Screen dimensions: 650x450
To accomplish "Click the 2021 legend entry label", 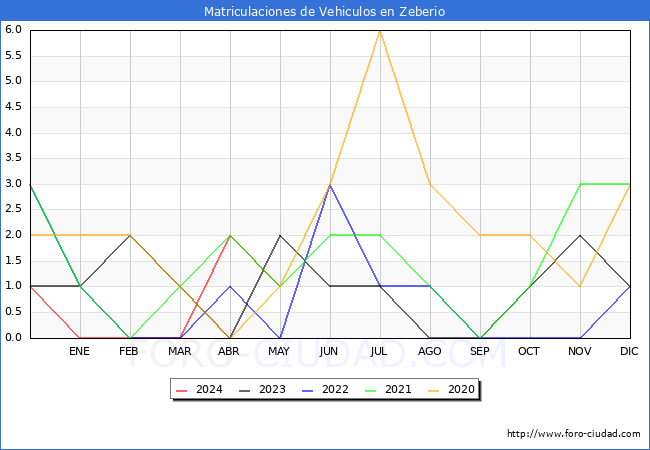I will (x=398, y=390).
